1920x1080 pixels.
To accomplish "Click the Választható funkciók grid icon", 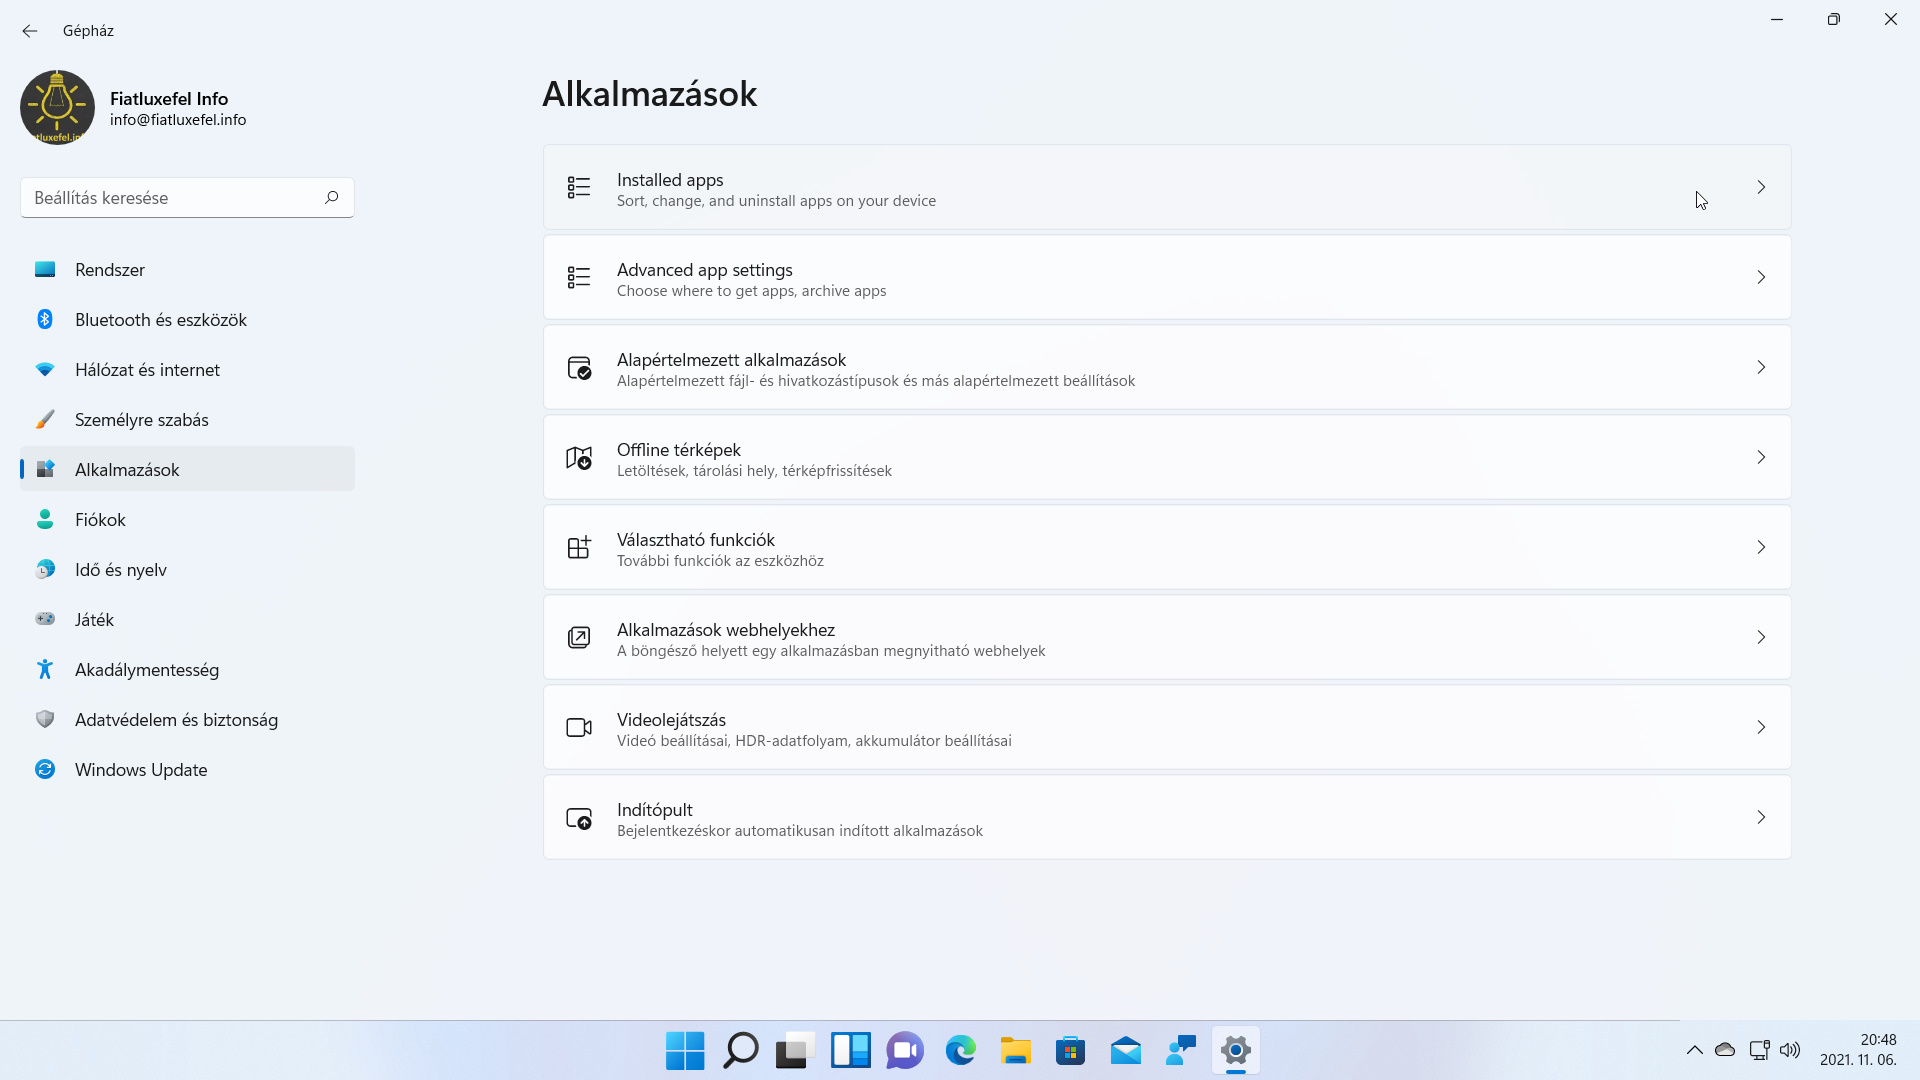I will tap(579, 547).
